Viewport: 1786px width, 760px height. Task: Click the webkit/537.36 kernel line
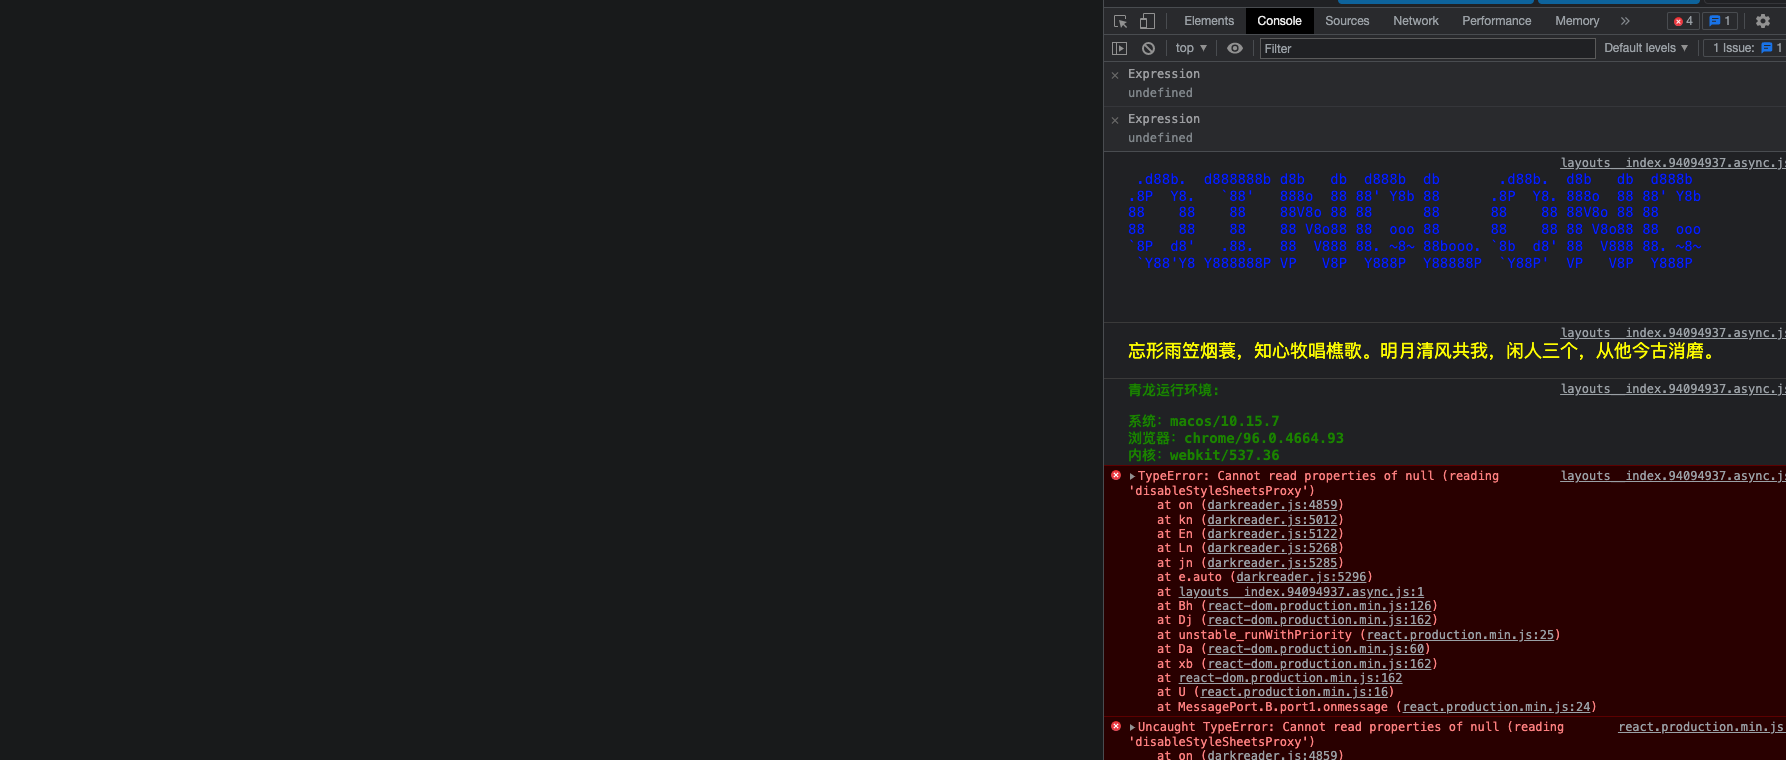click(x=1204, y=455)
